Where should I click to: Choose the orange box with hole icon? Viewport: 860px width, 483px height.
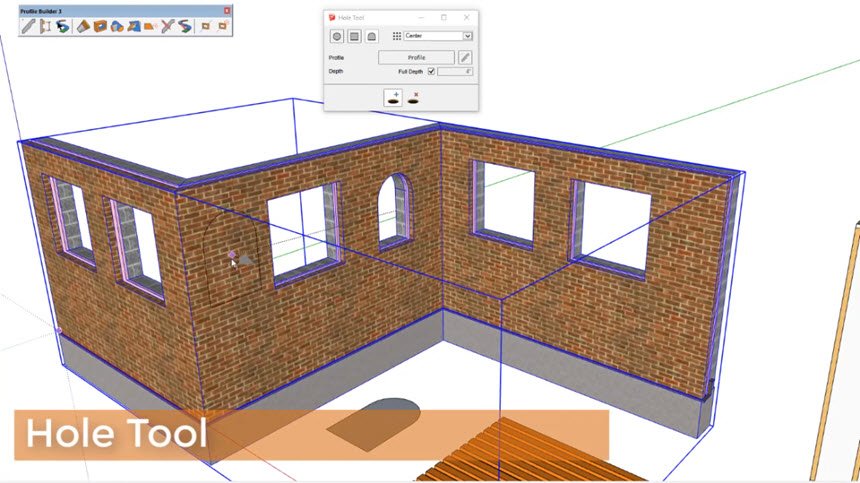[x=100, y=26]
